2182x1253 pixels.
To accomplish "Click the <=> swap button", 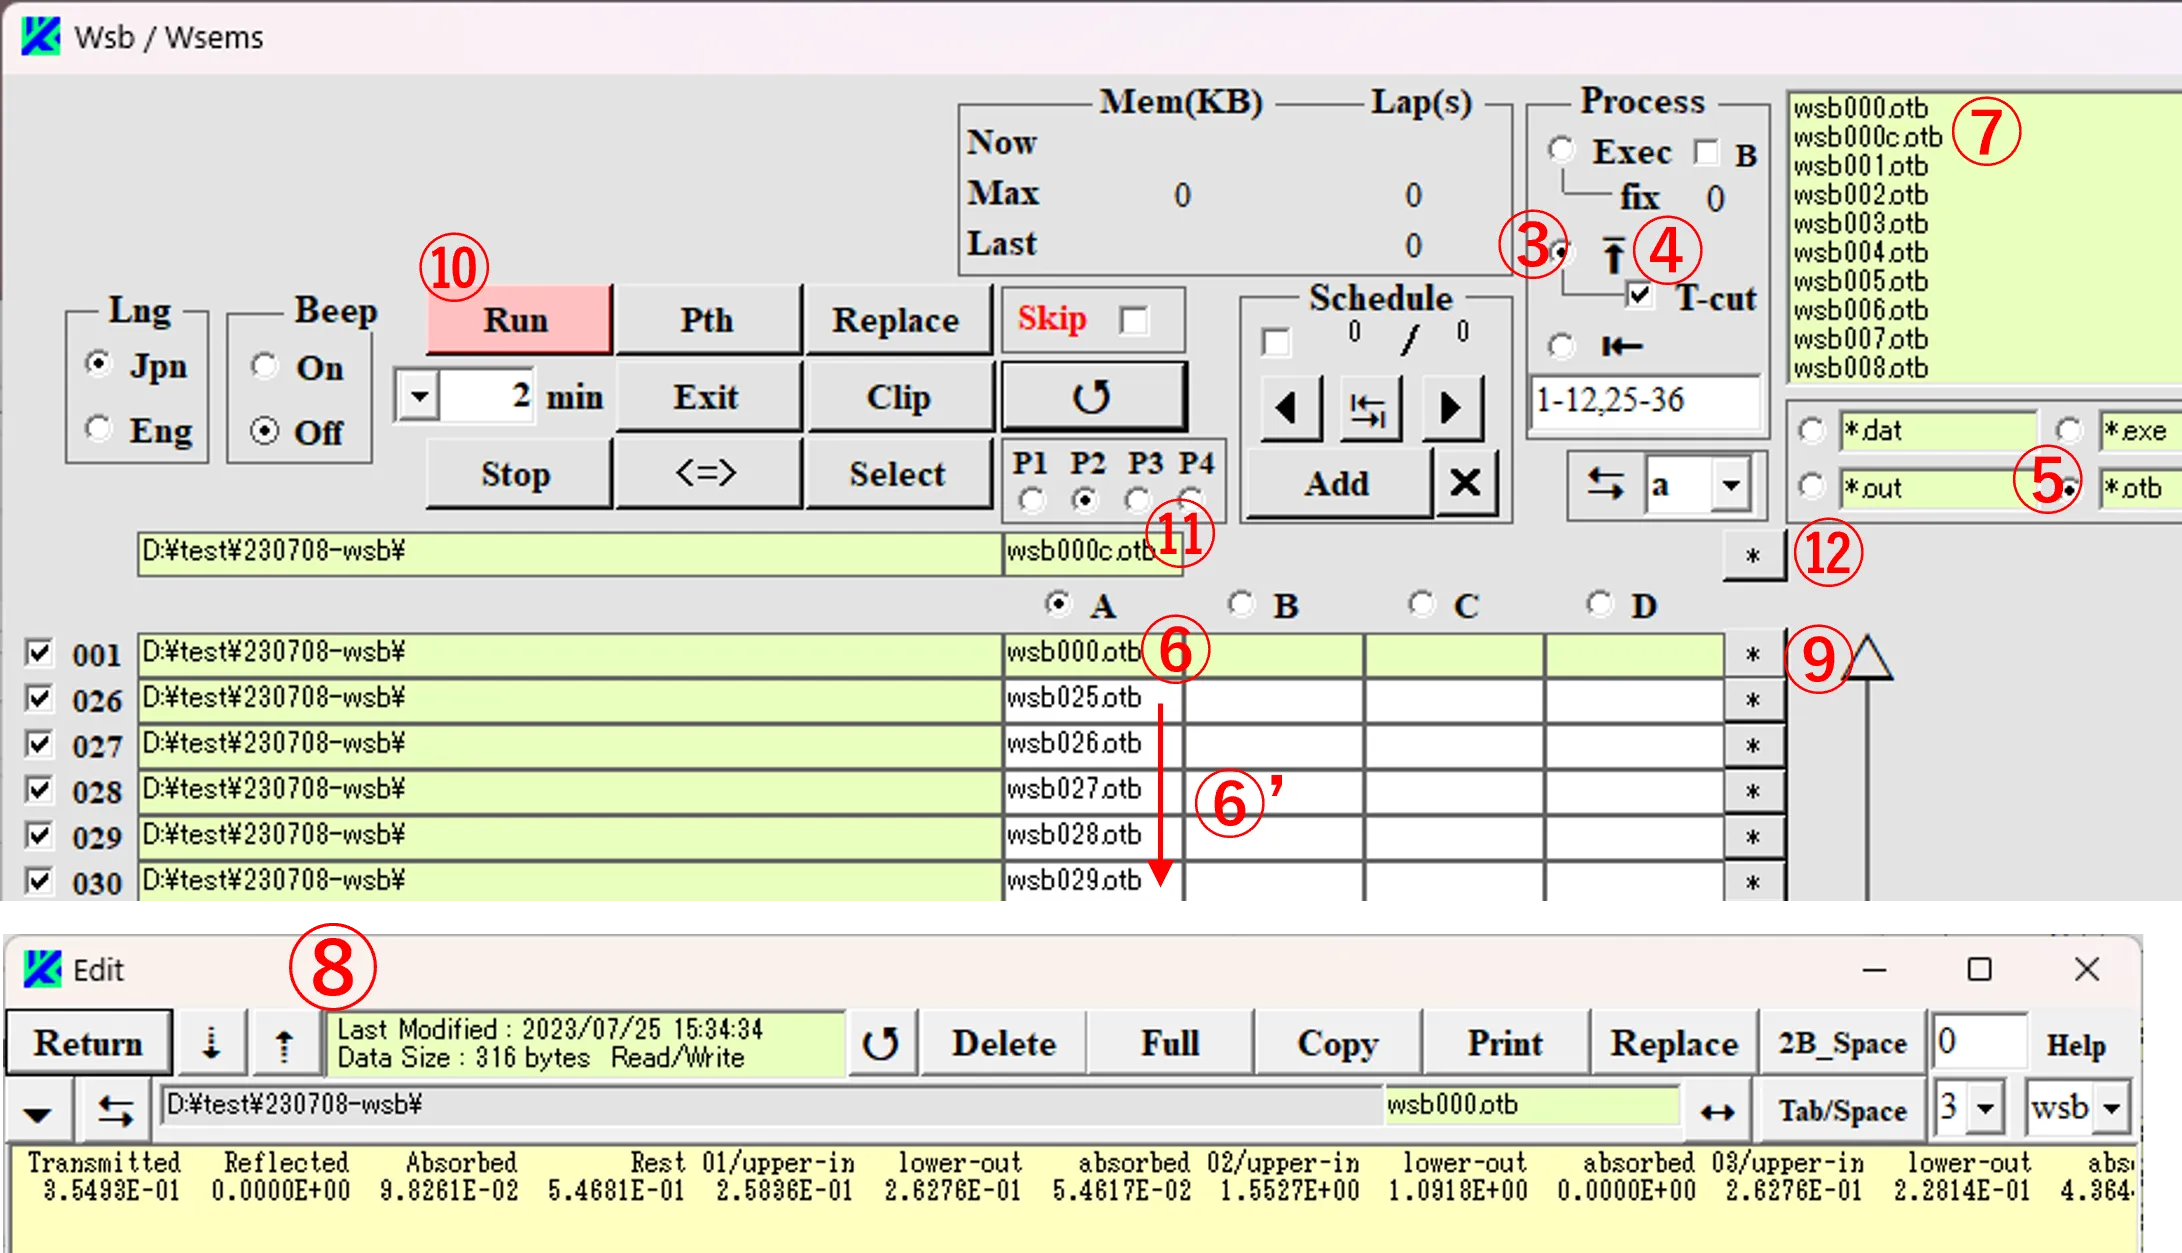I will tap(706, 473).
